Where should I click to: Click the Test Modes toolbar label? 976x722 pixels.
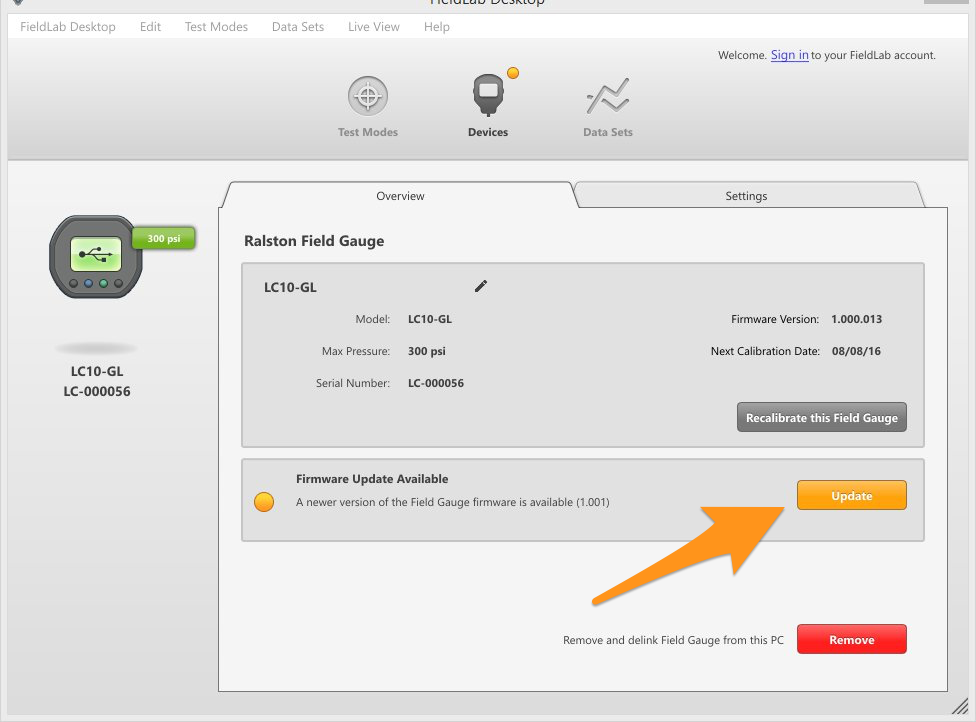coord(367,132)
